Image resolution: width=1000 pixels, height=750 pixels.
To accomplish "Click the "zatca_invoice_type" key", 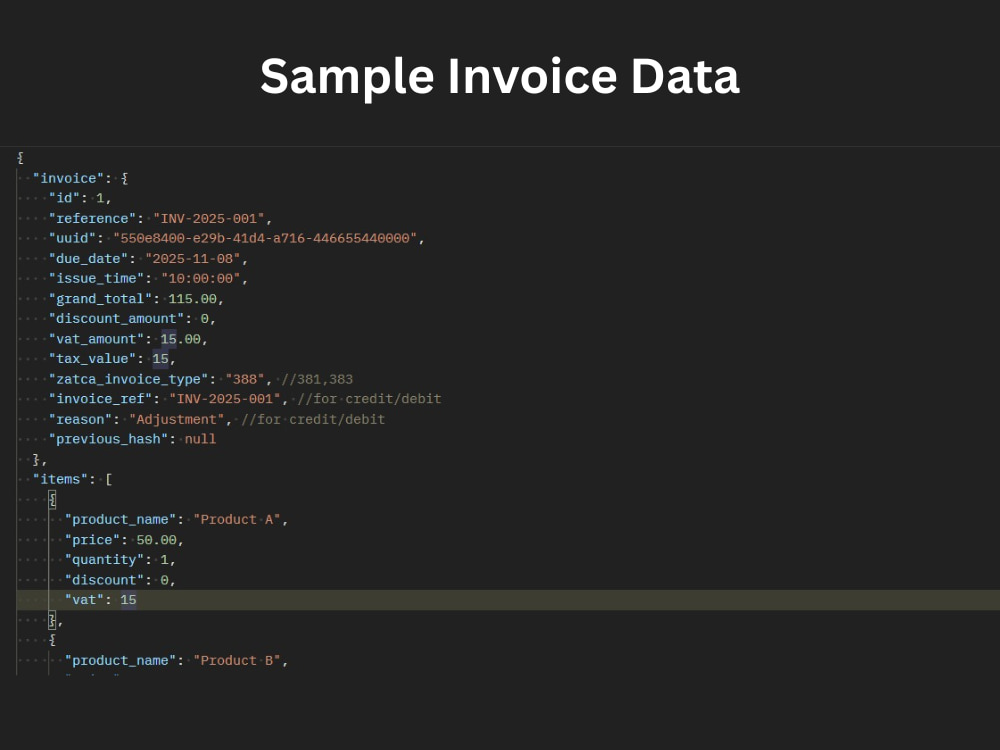I will [129, 379].
